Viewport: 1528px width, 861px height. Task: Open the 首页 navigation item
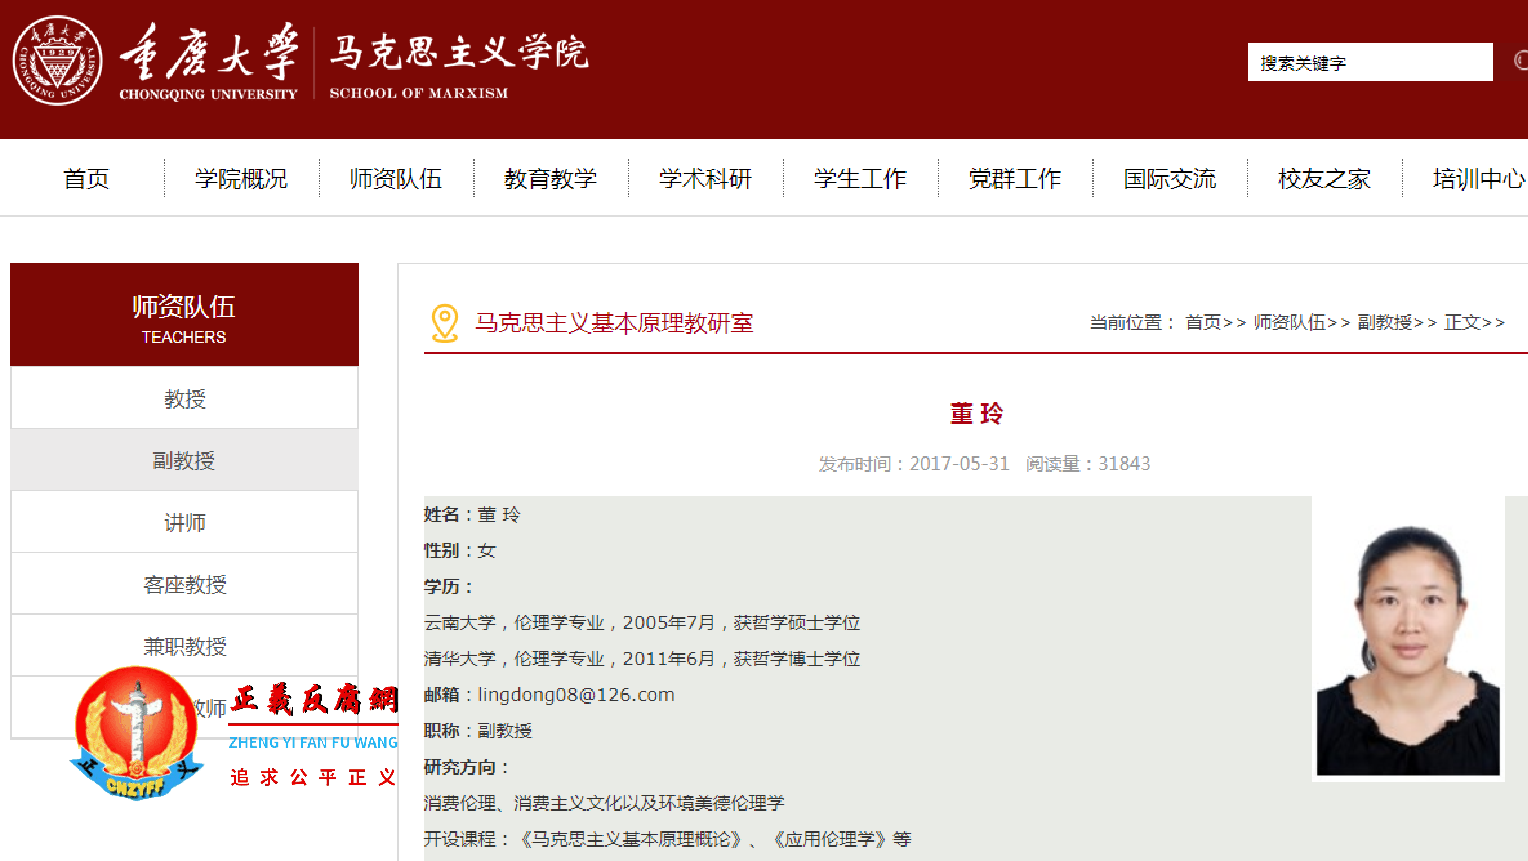(x=85, y=178)
